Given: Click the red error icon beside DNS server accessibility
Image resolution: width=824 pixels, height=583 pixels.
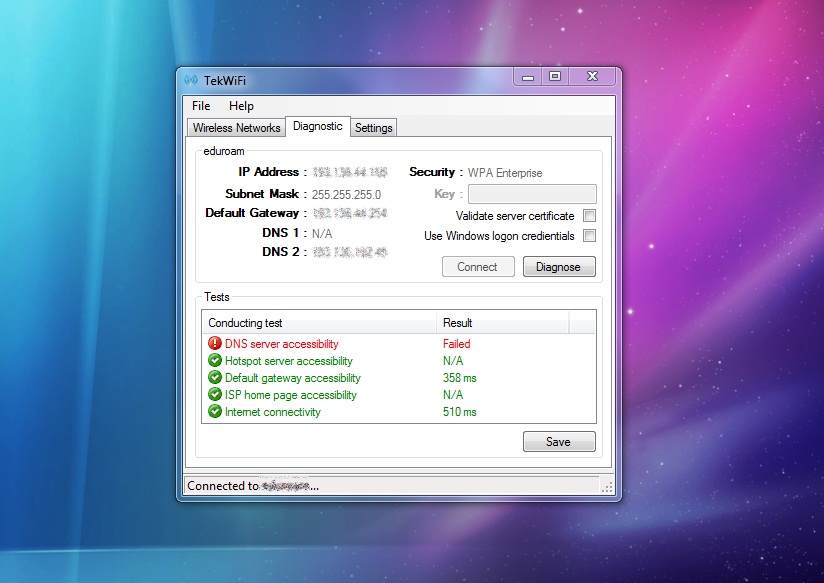Looking at the screenshot, I should (x=214, y=343).
